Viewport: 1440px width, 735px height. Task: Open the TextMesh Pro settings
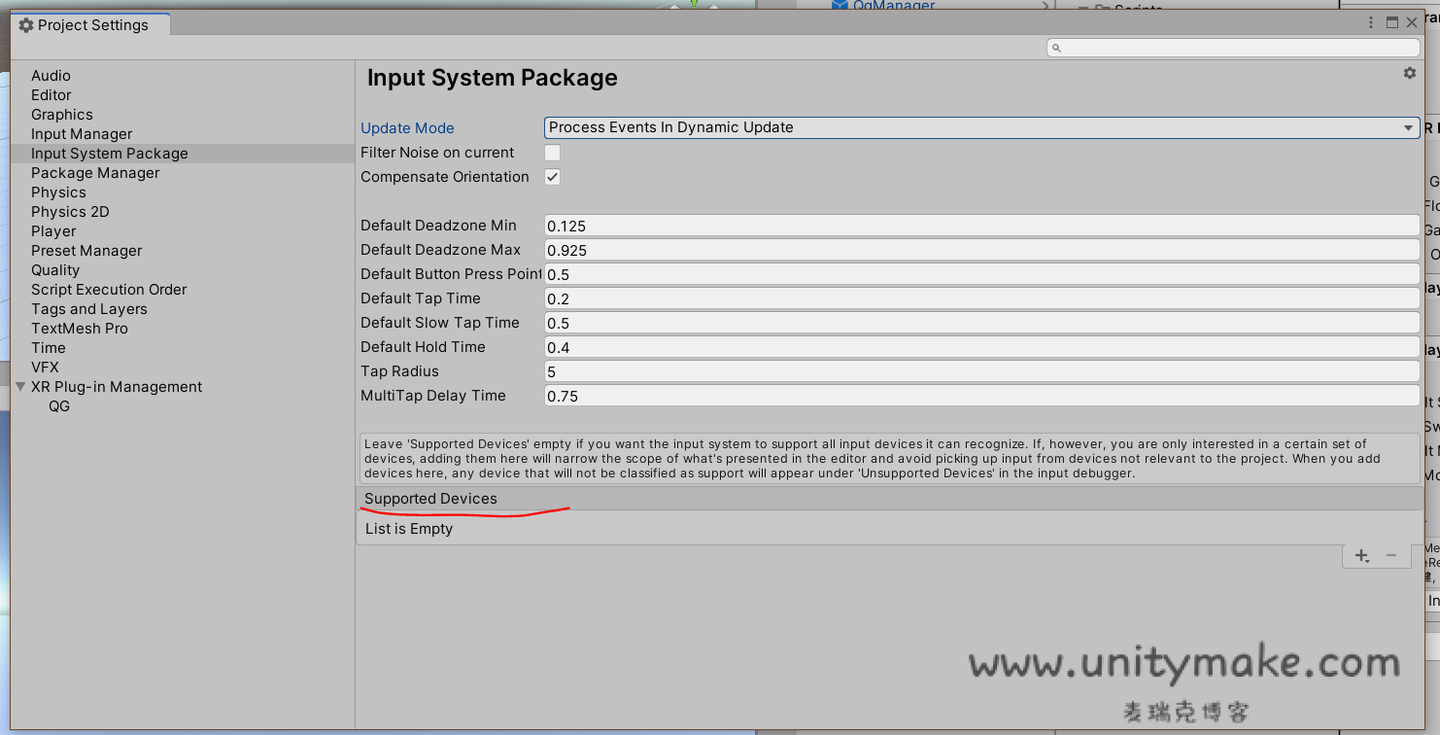(x=79, y=328)
